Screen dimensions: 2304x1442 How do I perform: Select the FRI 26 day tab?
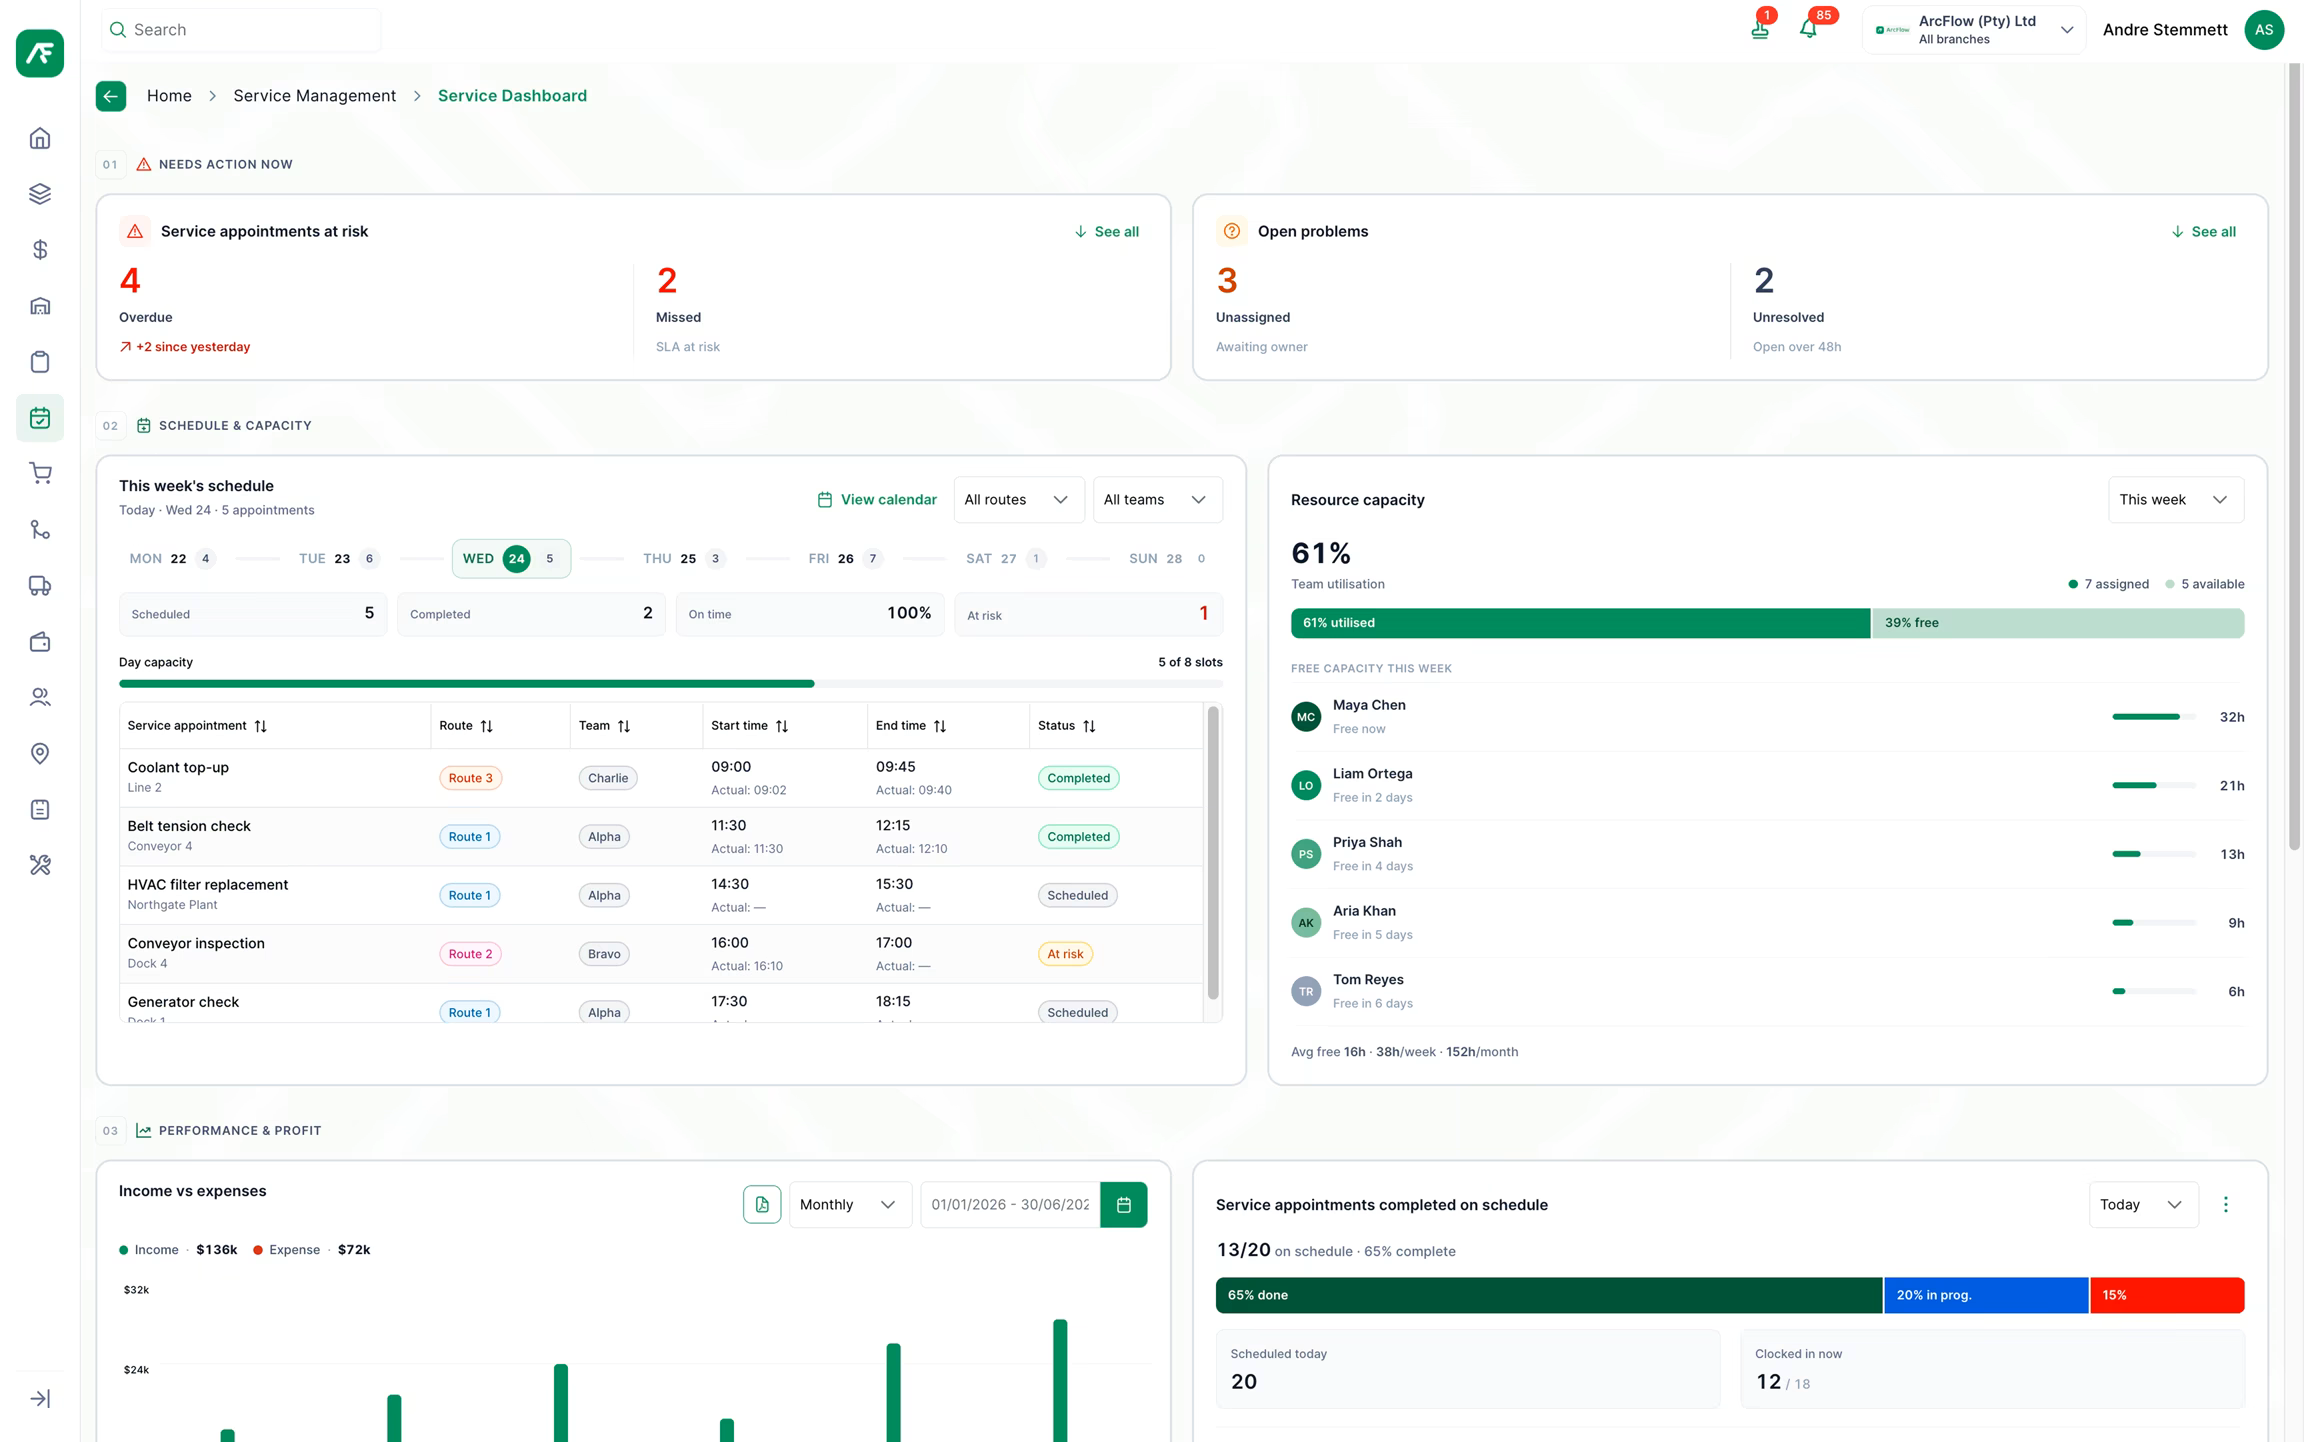coord(847,559)
